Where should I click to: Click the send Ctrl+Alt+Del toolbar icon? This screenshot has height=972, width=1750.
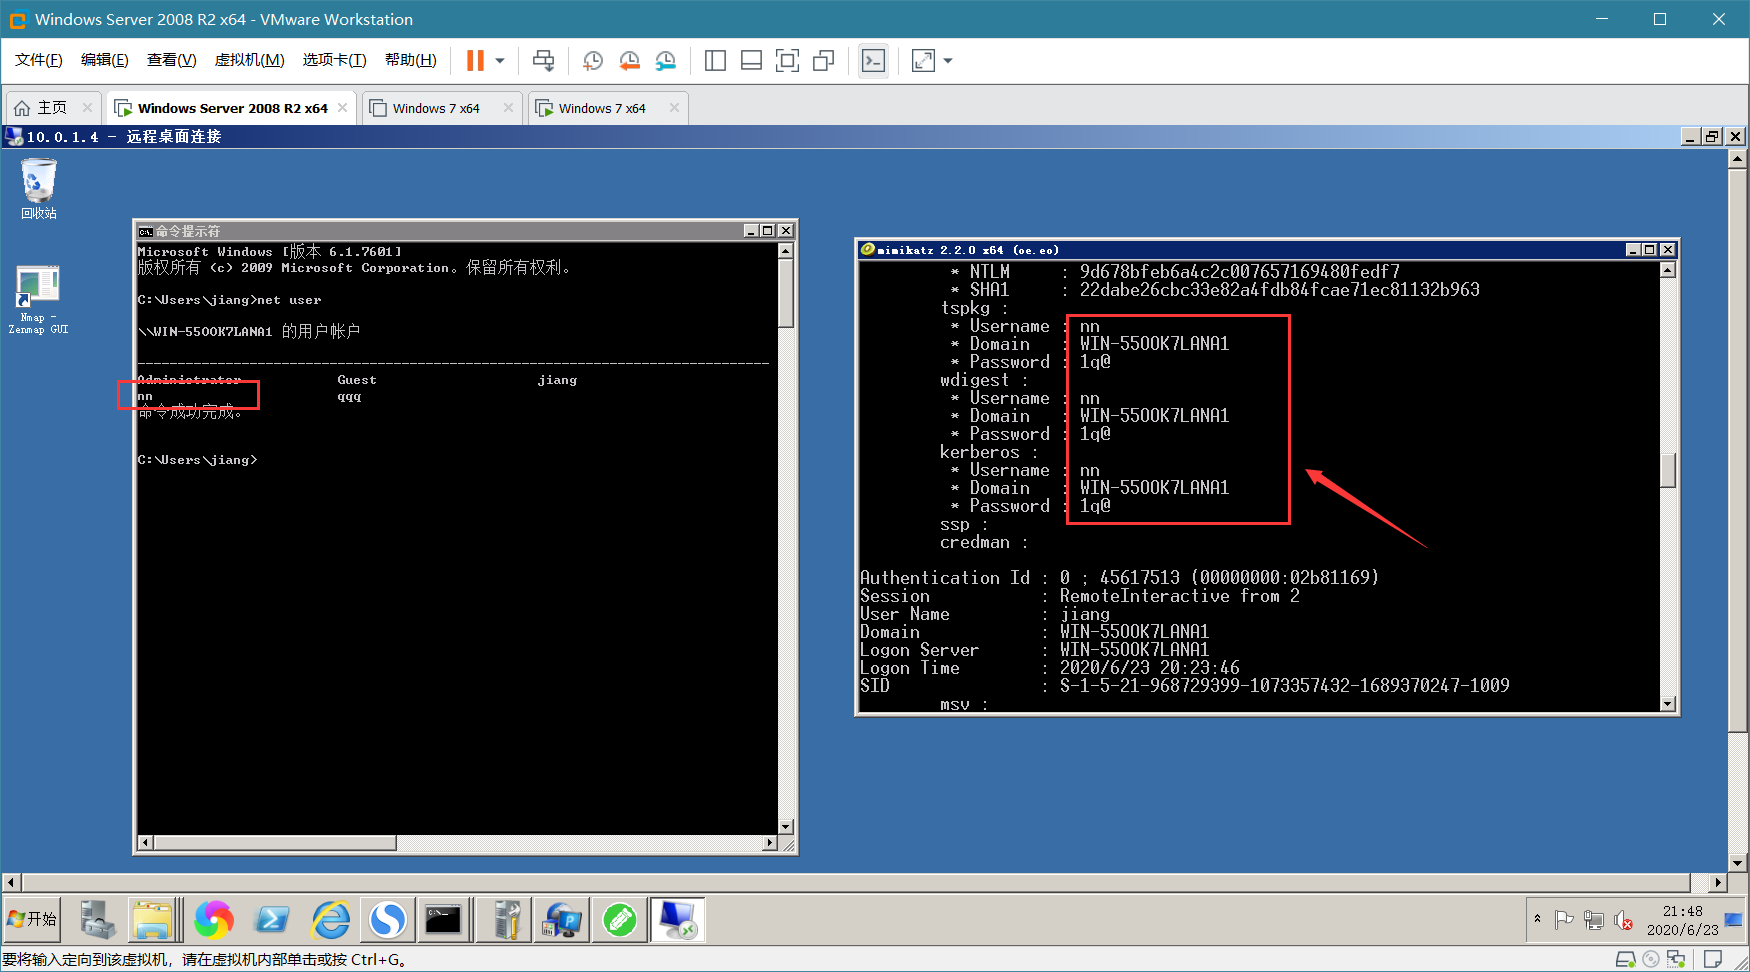pyautogui.click(x=543, y=61)
